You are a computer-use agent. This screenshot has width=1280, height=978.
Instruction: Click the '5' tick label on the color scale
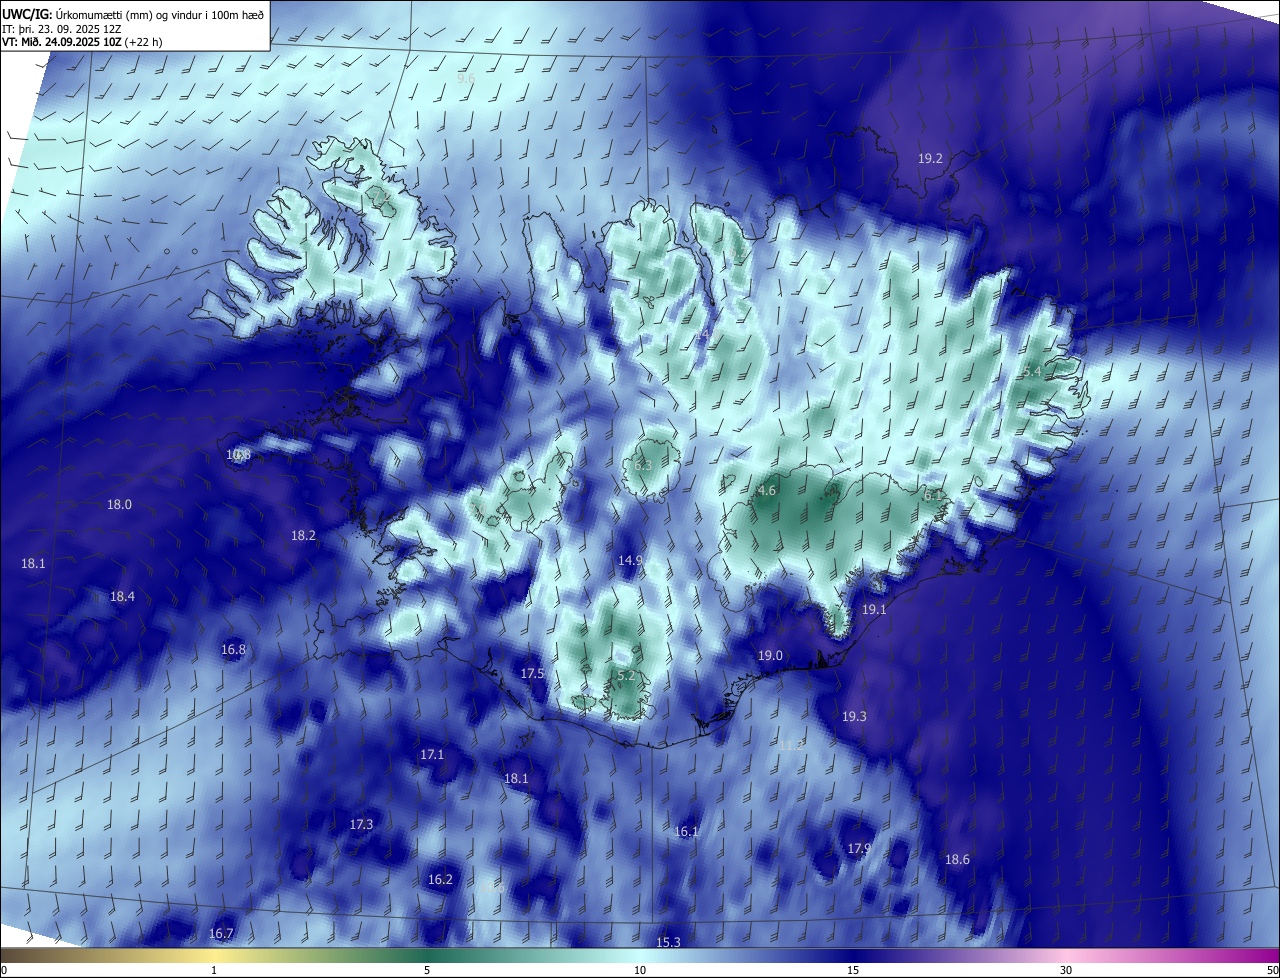pyautogui.click(x=427, y=970)
